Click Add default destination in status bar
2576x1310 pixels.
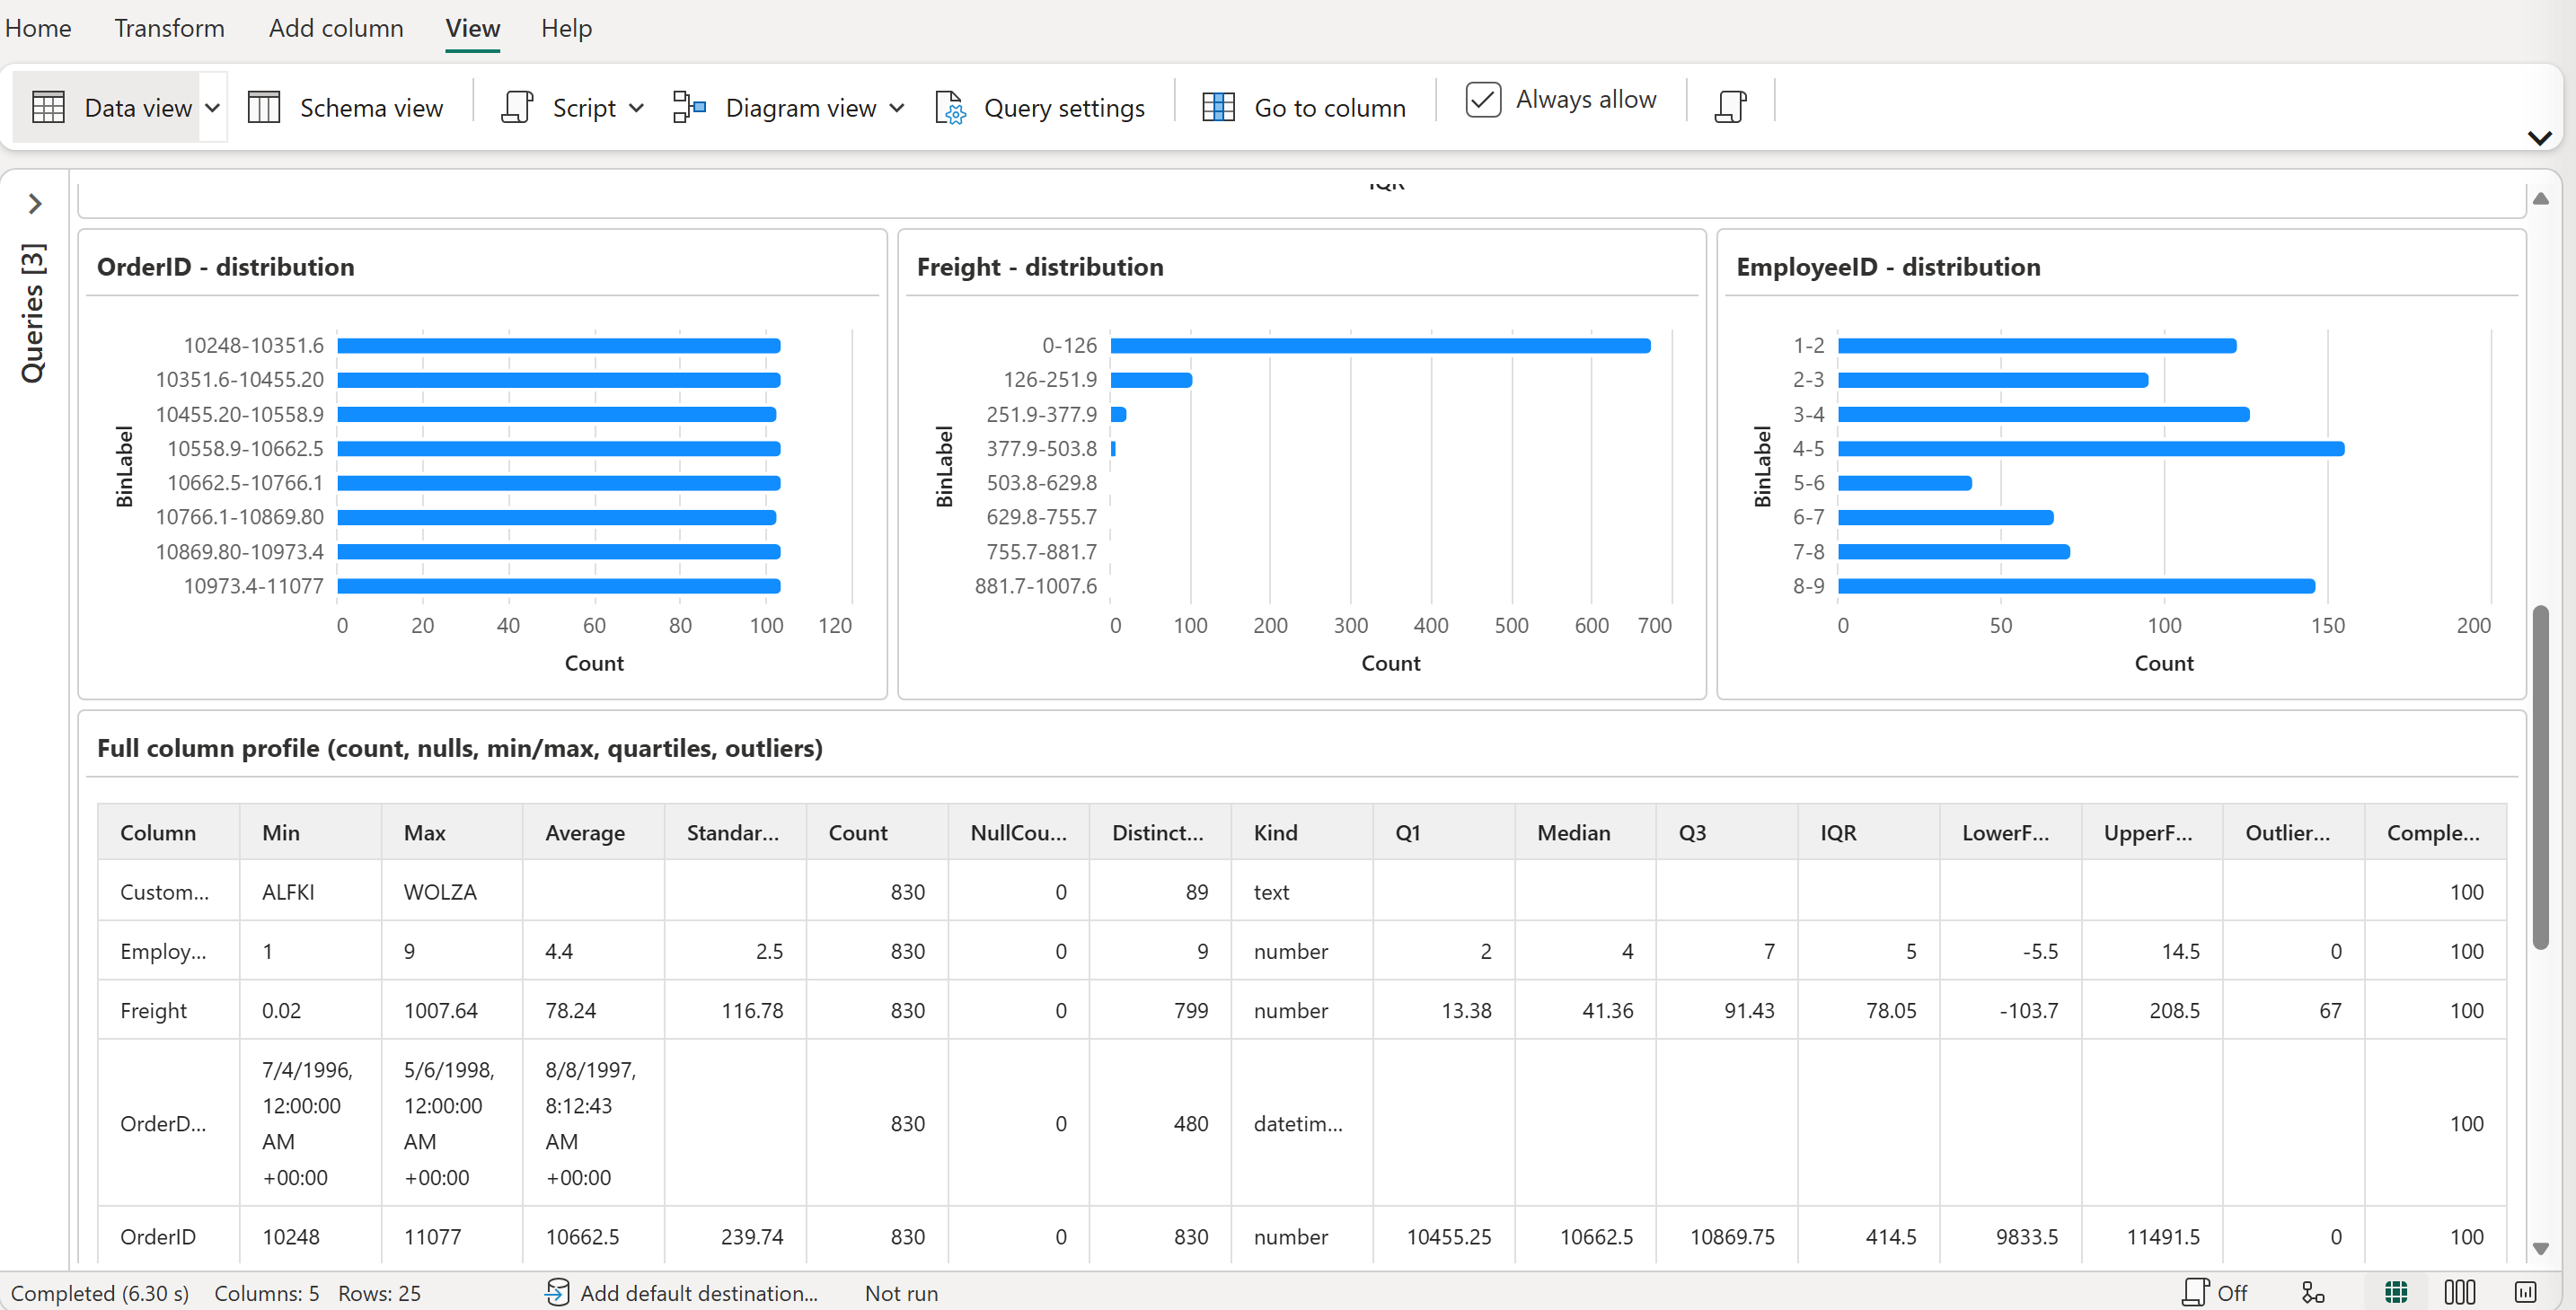click(682, 1293)
